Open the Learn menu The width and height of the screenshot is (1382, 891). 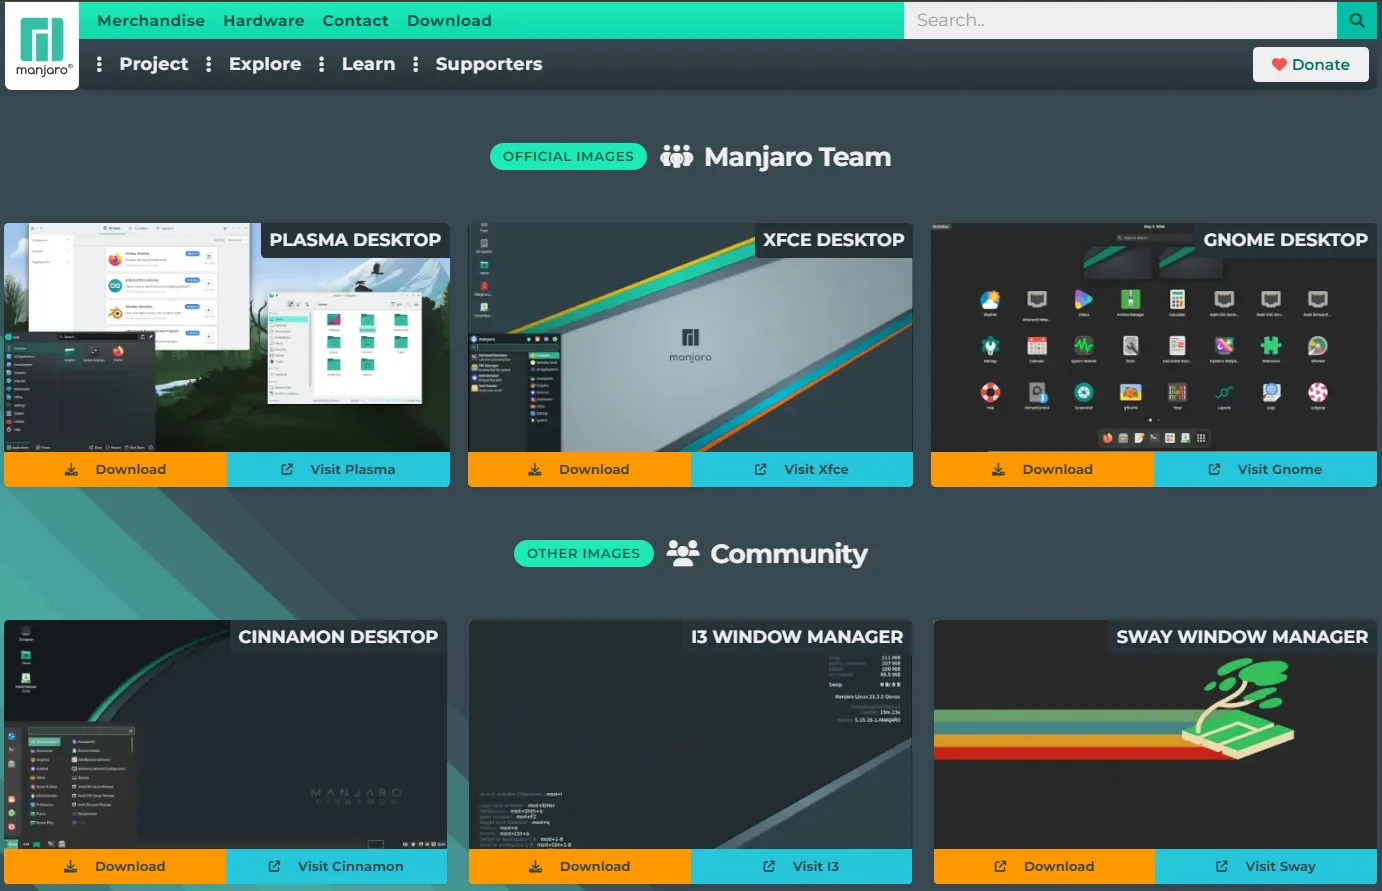point(368,64)
